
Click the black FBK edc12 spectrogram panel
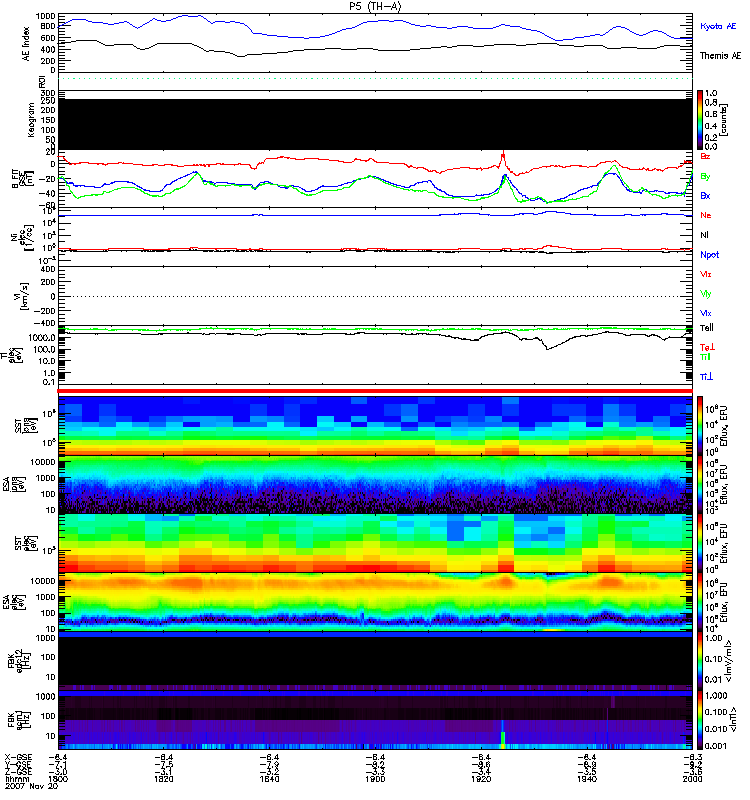[x=375, y=661]
